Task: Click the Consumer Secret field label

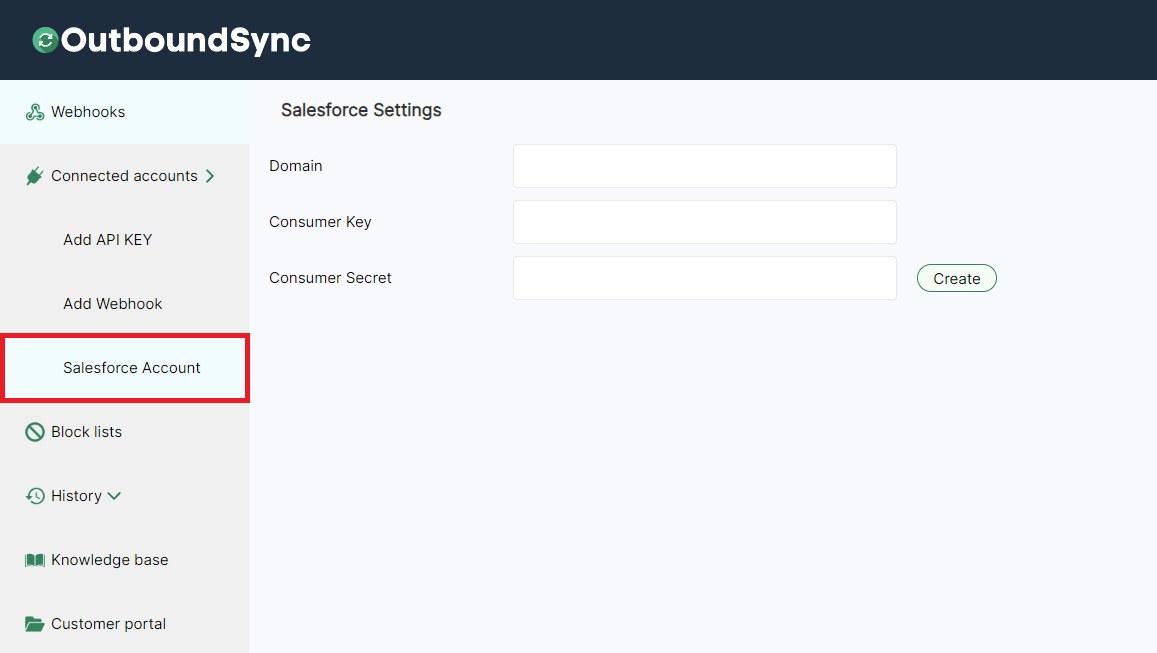Action: point(331,278)
